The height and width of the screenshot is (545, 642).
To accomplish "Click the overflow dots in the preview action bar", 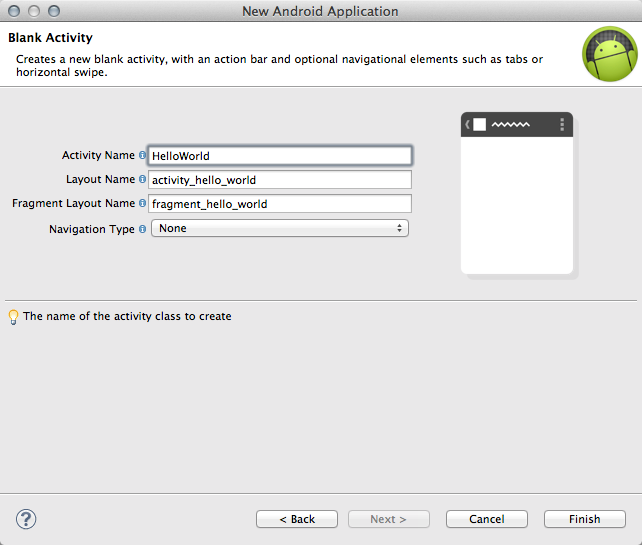I will tap(562, 125).
